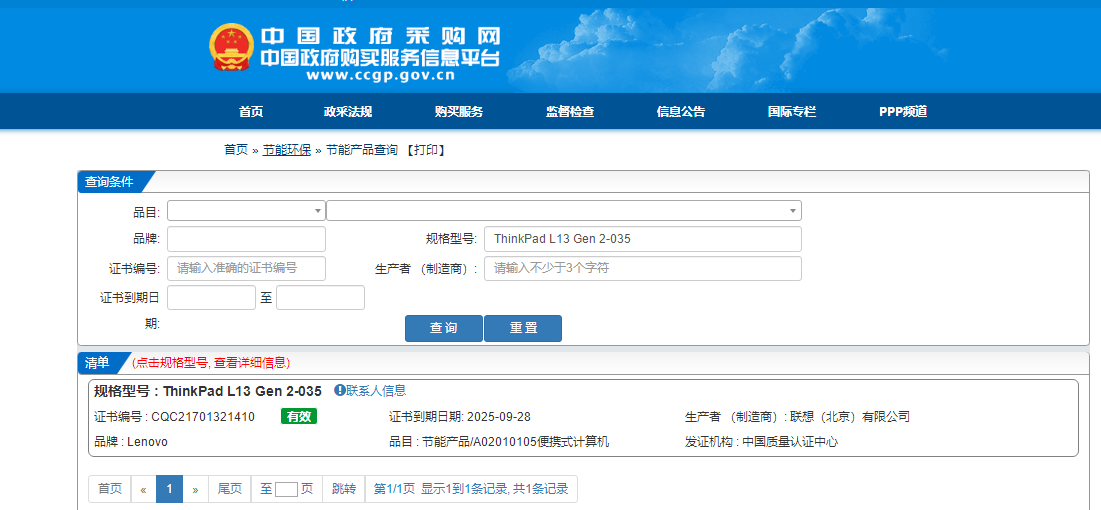Click the 查询 search button
Screen dimensions: 1101x510
444,328
